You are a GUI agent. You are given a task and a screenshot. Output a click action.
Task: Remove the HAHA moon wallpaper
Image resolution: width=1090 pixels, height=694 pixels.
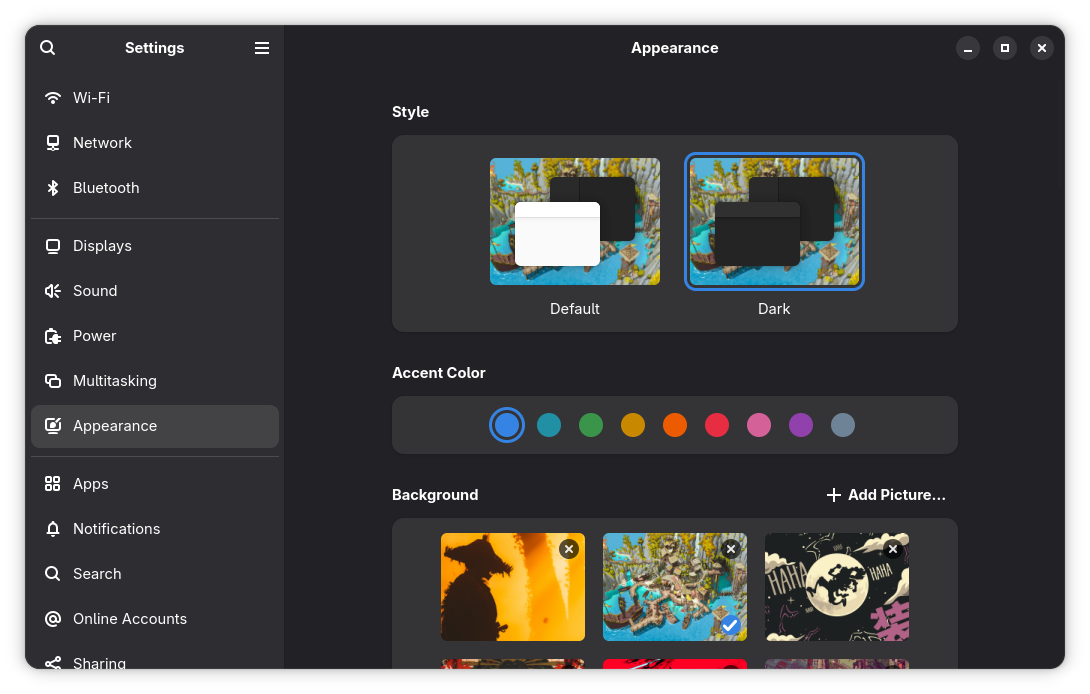tap(893, 549)
